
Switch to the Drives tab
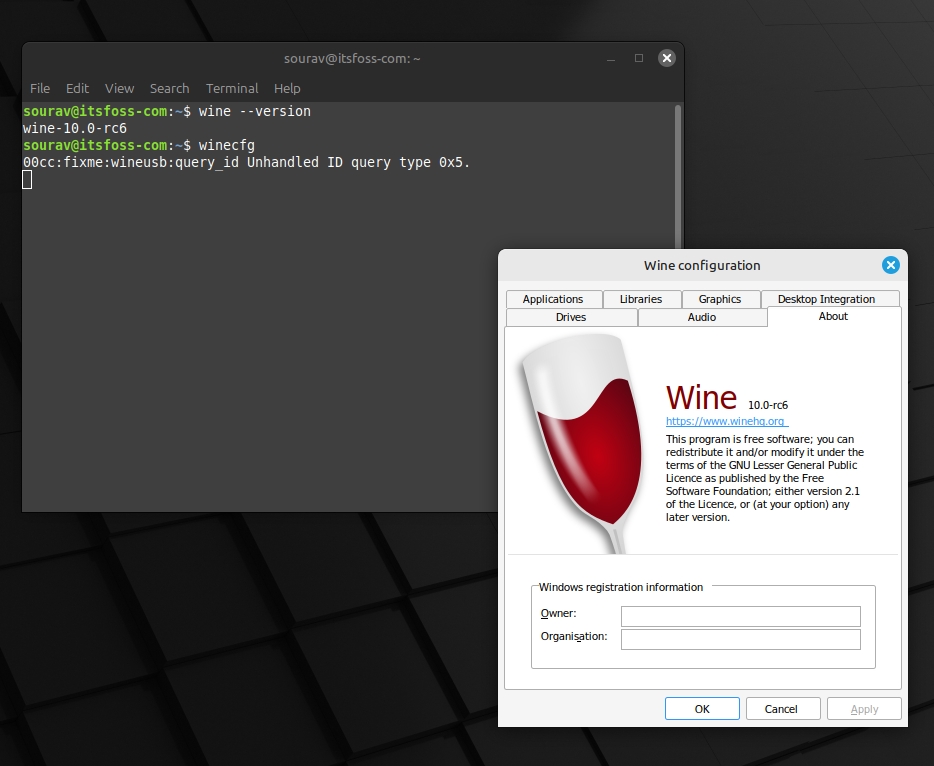(x=571, y=316)
